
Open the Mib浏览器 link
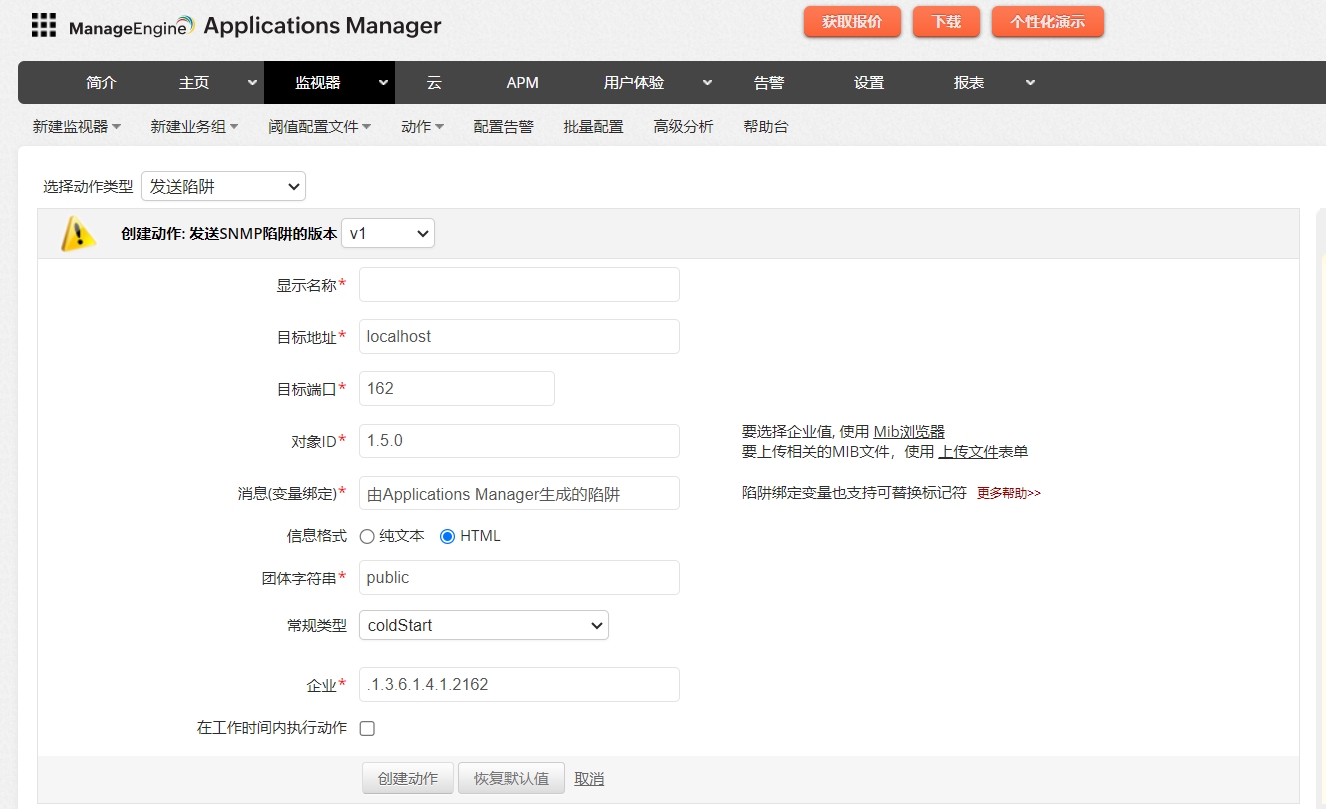(x=908, y=432)
